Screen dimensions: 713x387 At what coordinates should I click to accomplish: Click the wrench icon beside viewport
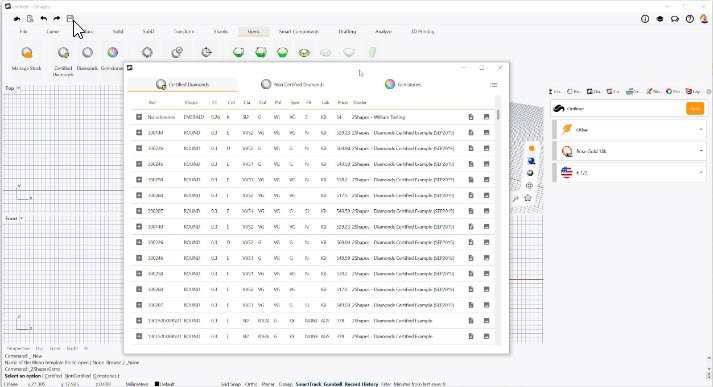[x=516, y=199]
